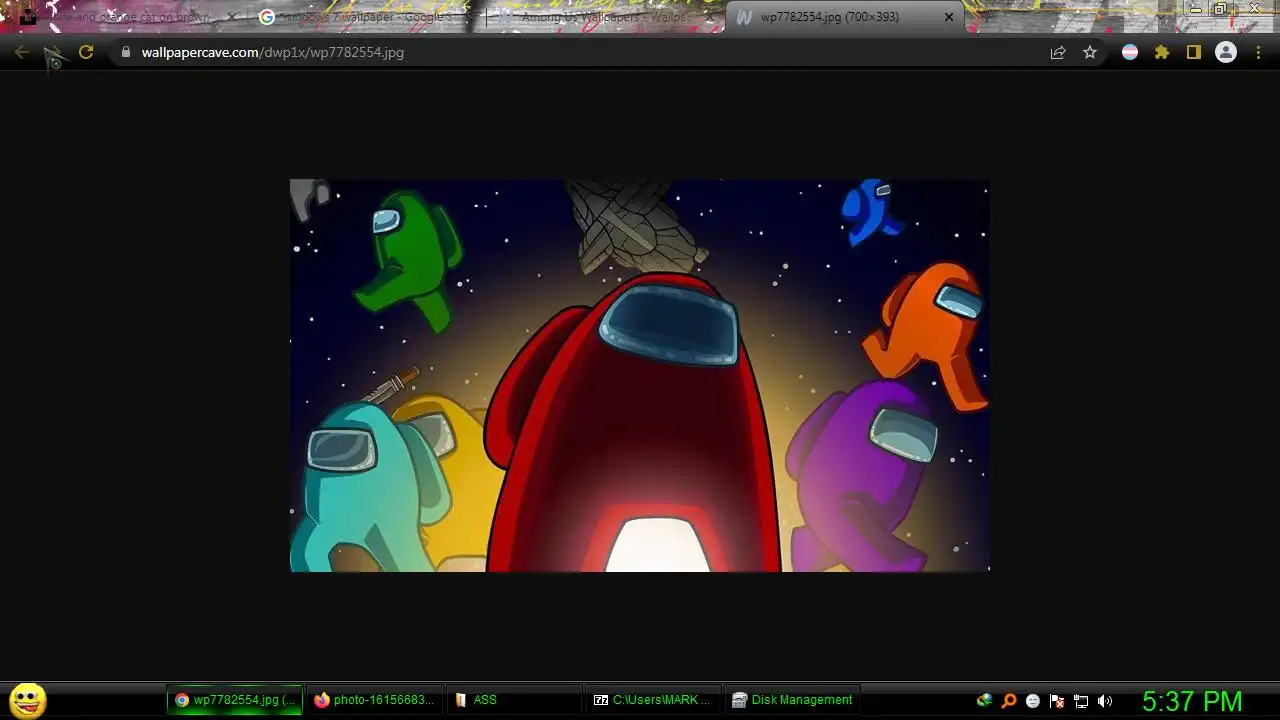Open the Disk Management taskbar item
The image size is (1280, 720).
tap(791, 700)
